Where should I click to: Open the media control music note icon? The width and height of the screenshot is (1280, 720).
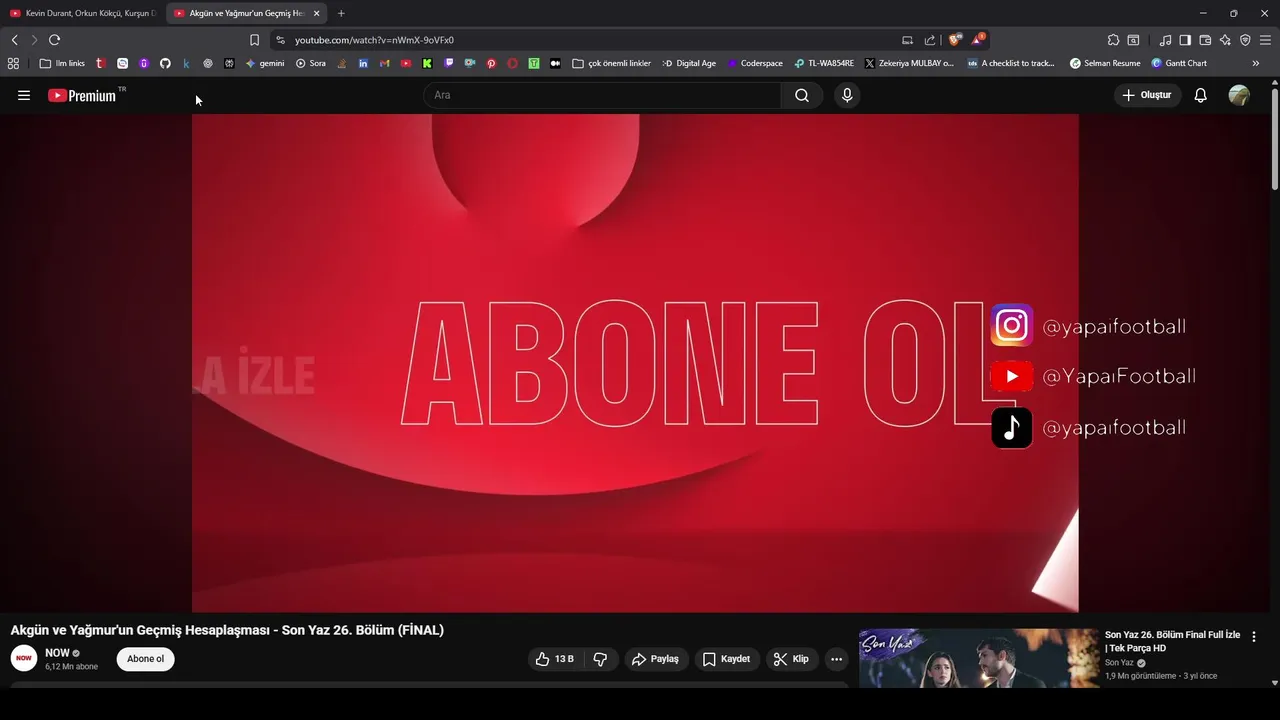click(1165, 40)
